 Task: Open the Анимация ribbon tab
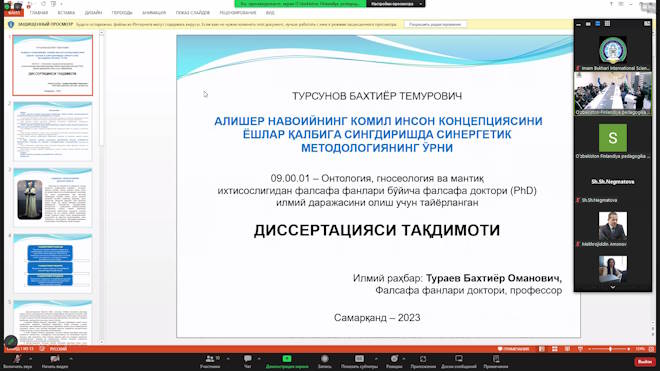[154, 13]
